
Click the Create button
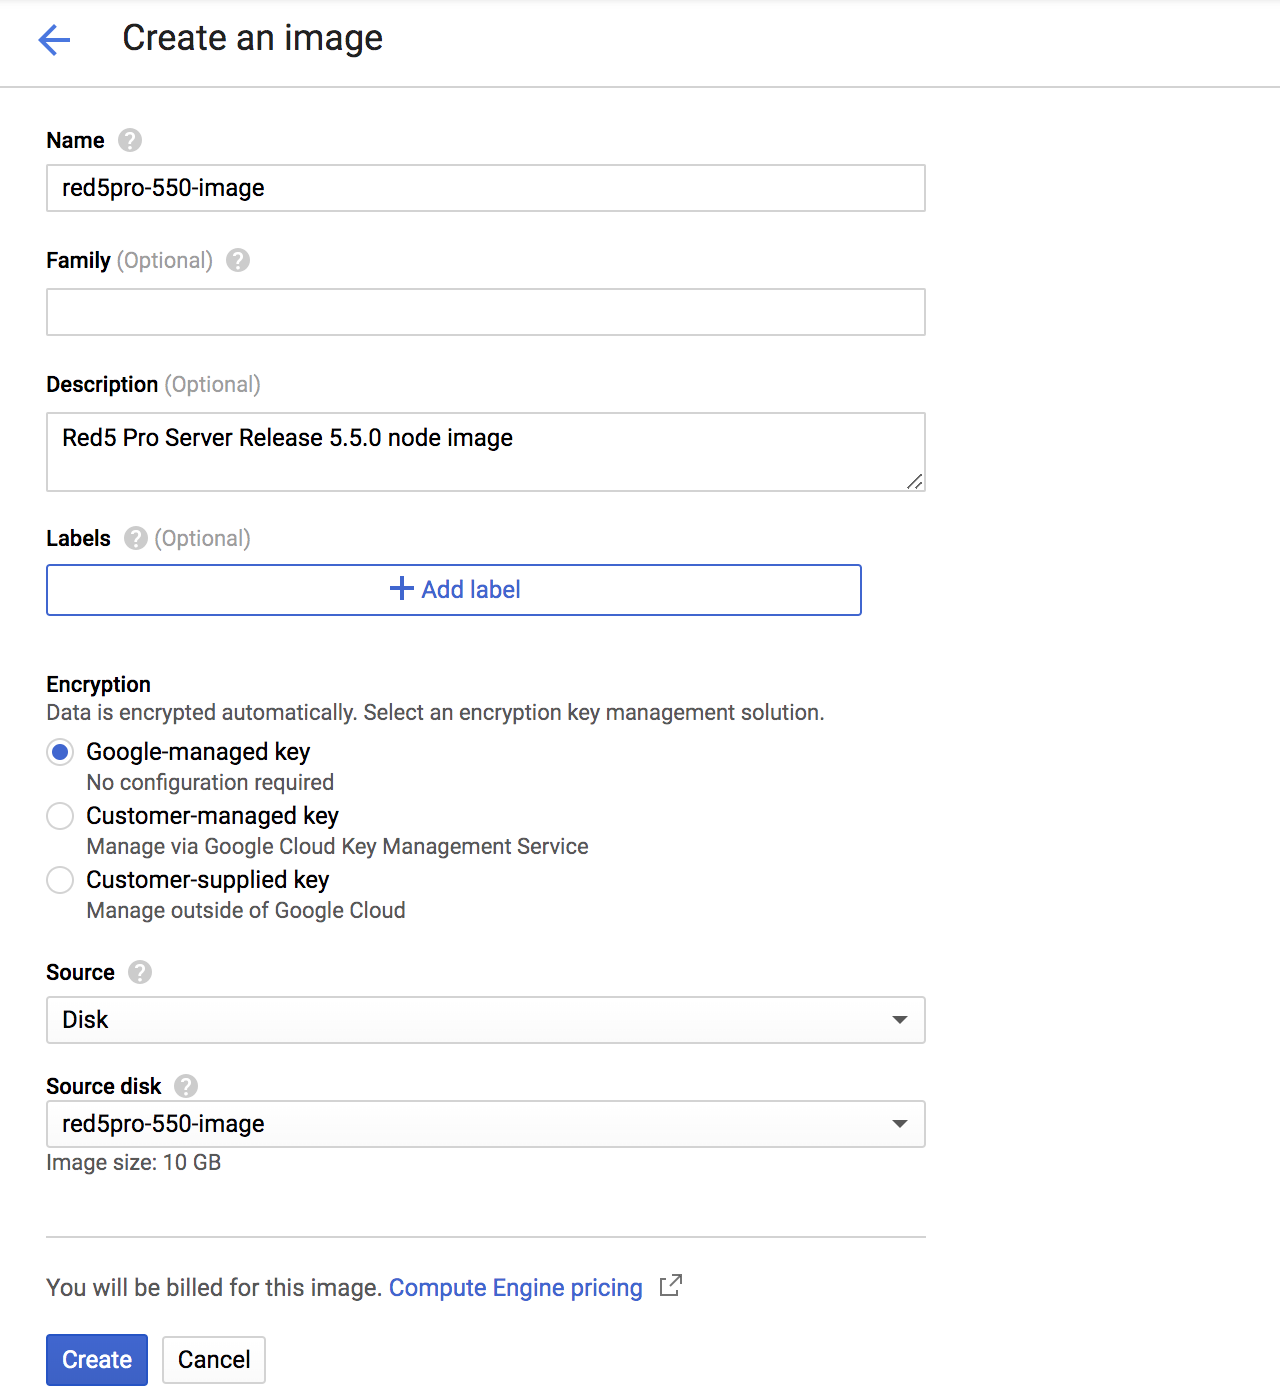[x=97, y=1360]
